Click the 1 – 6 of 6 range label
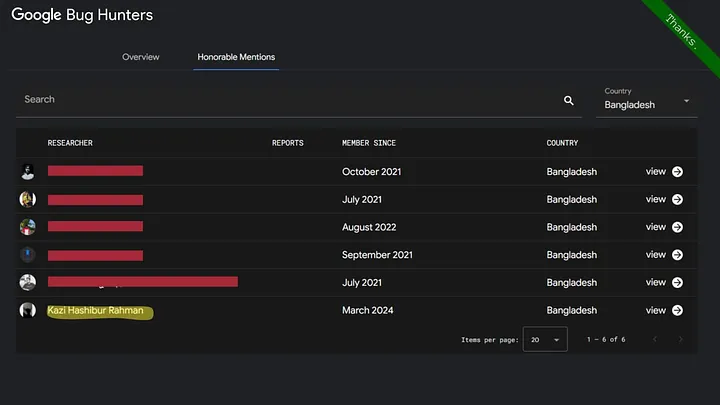The image size is (720, 405). 606,339
